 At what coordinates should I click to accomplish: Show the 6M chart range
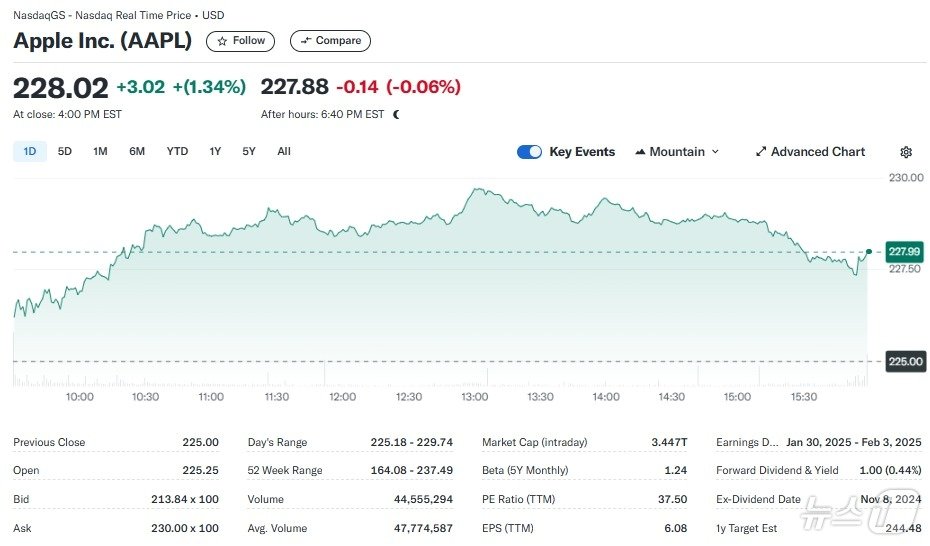(x=137, y=152)
